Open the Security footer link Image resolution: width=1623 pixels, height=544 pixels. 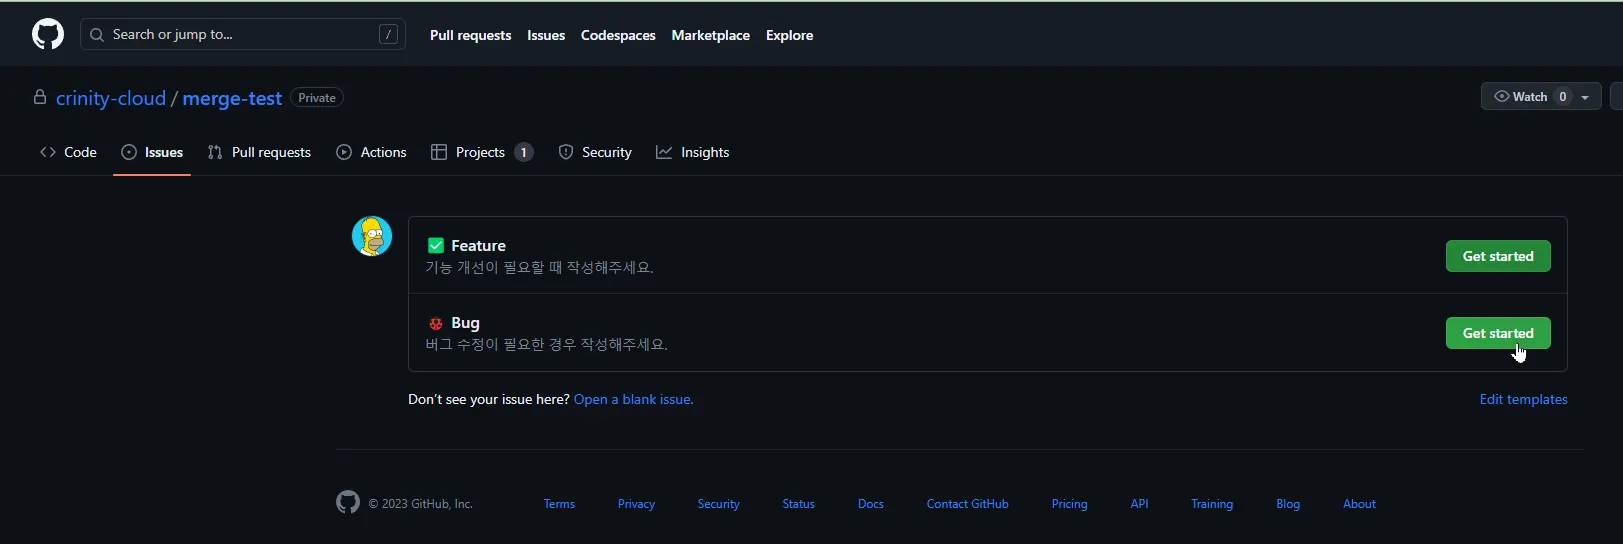point(718,504)
